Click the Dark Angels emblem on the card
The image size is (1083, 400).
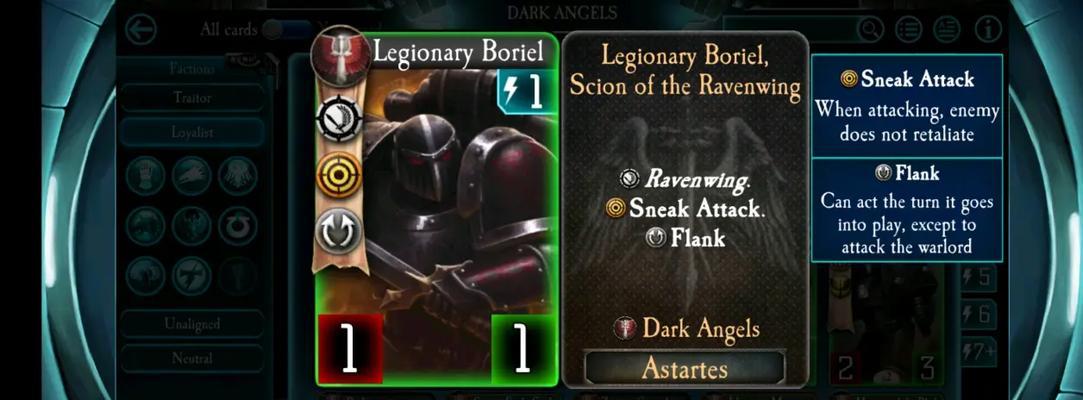340,55
